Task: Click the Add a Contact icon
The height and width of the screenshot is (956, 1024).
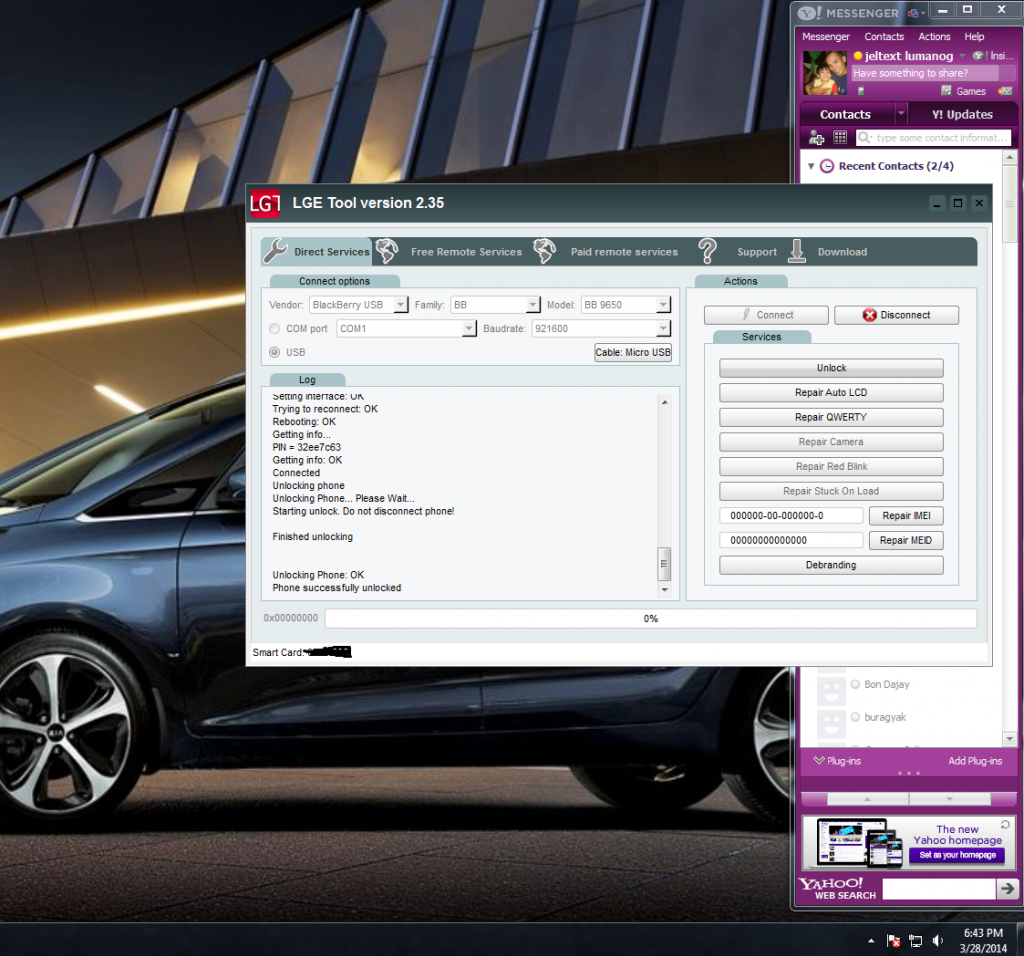Action: click(816, 138)
